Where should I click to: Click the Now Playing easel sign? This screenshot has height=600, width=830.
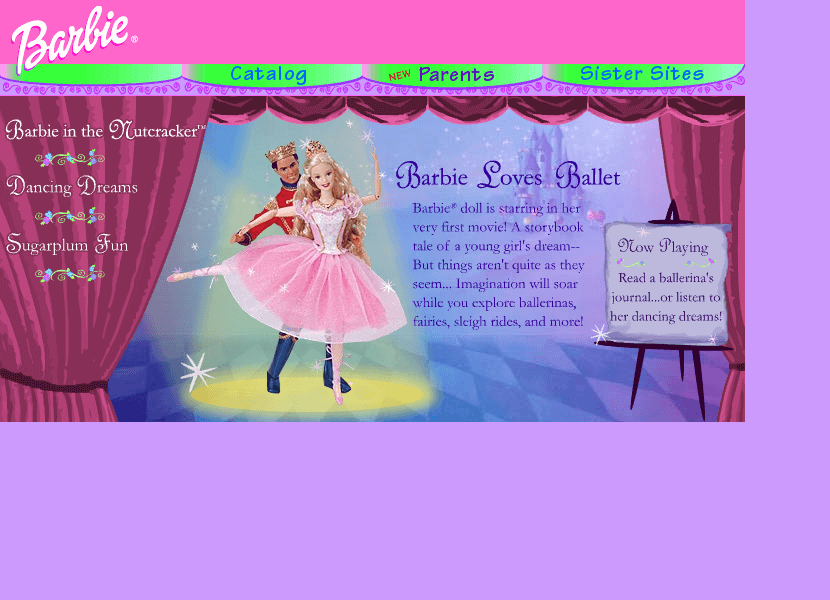pos(666,283)
